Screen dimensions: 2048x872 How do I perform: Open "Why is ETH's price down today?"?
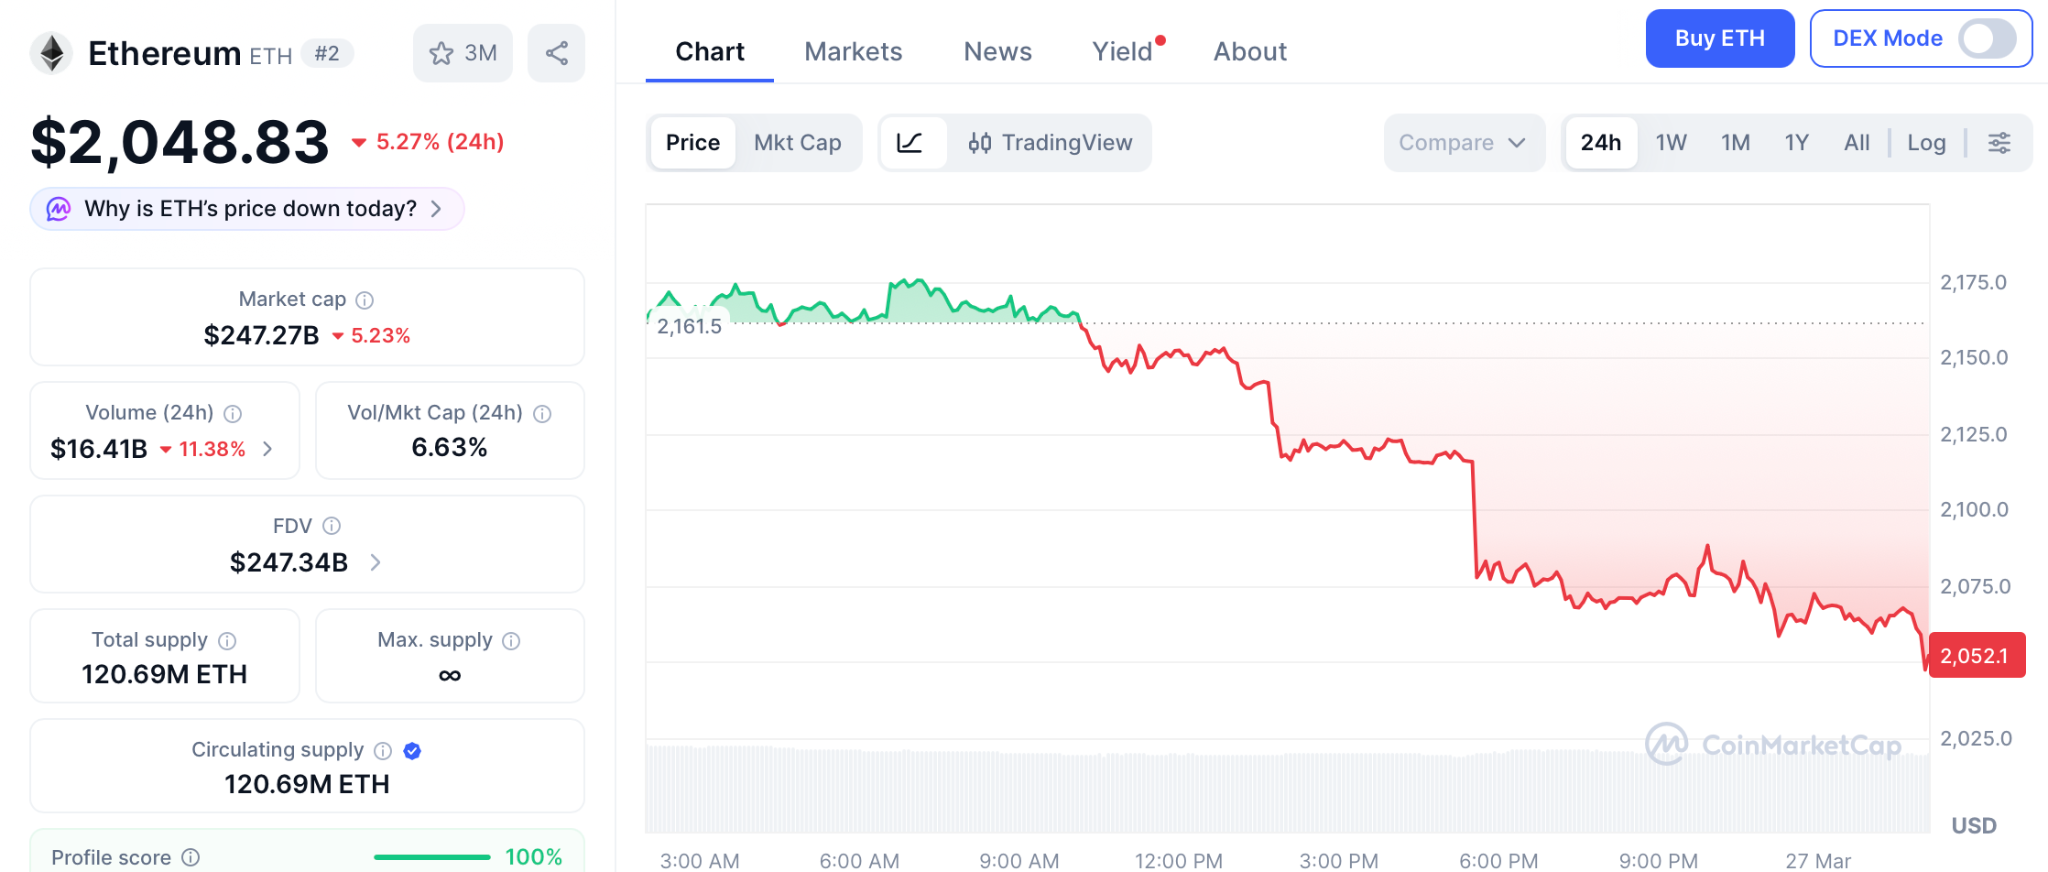tap(248, 209)
